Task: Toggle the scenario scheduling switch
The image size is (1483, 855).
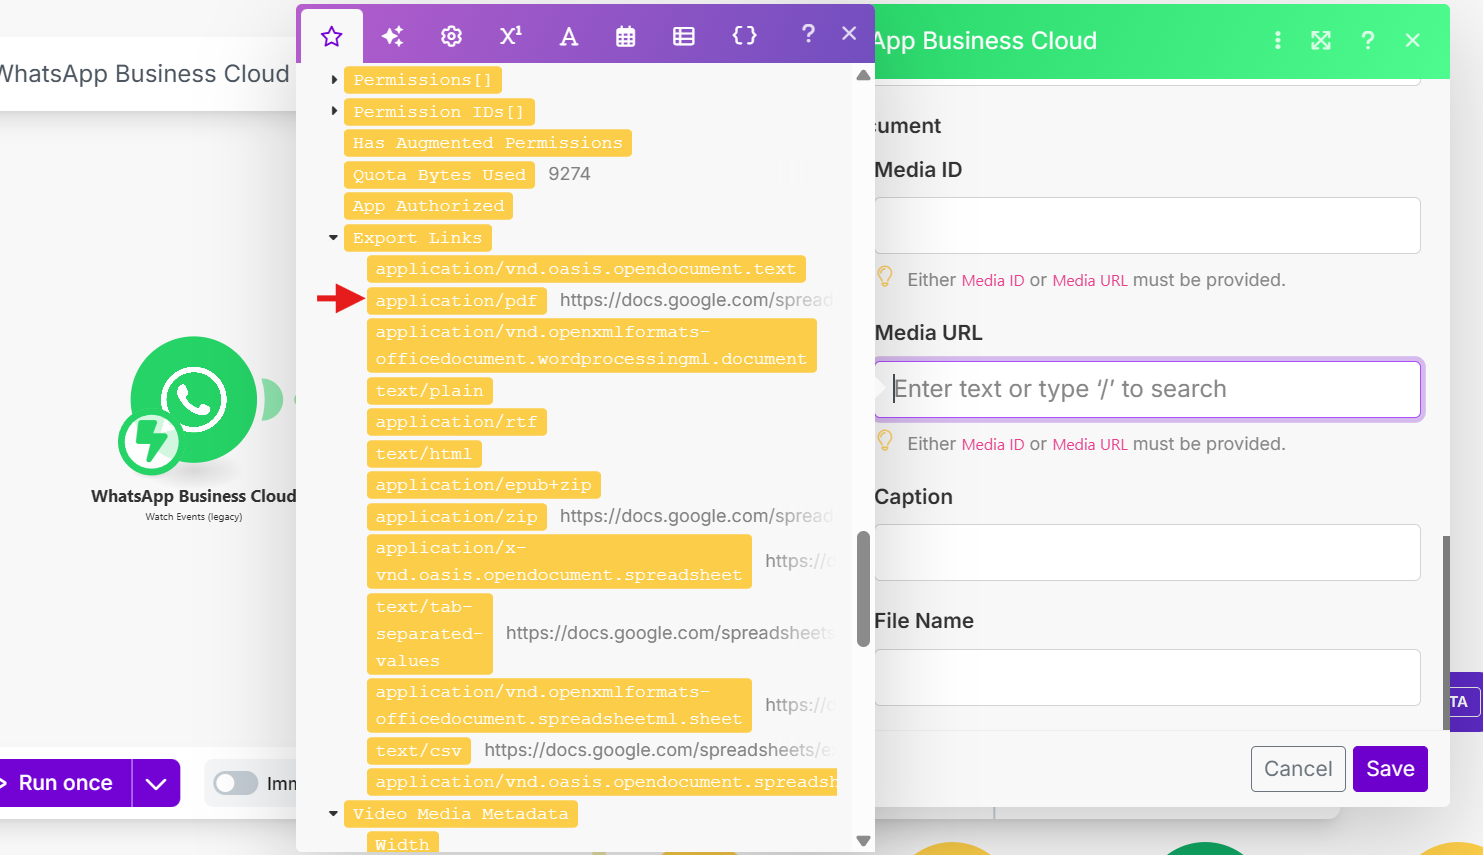Action: coord(236,783)
